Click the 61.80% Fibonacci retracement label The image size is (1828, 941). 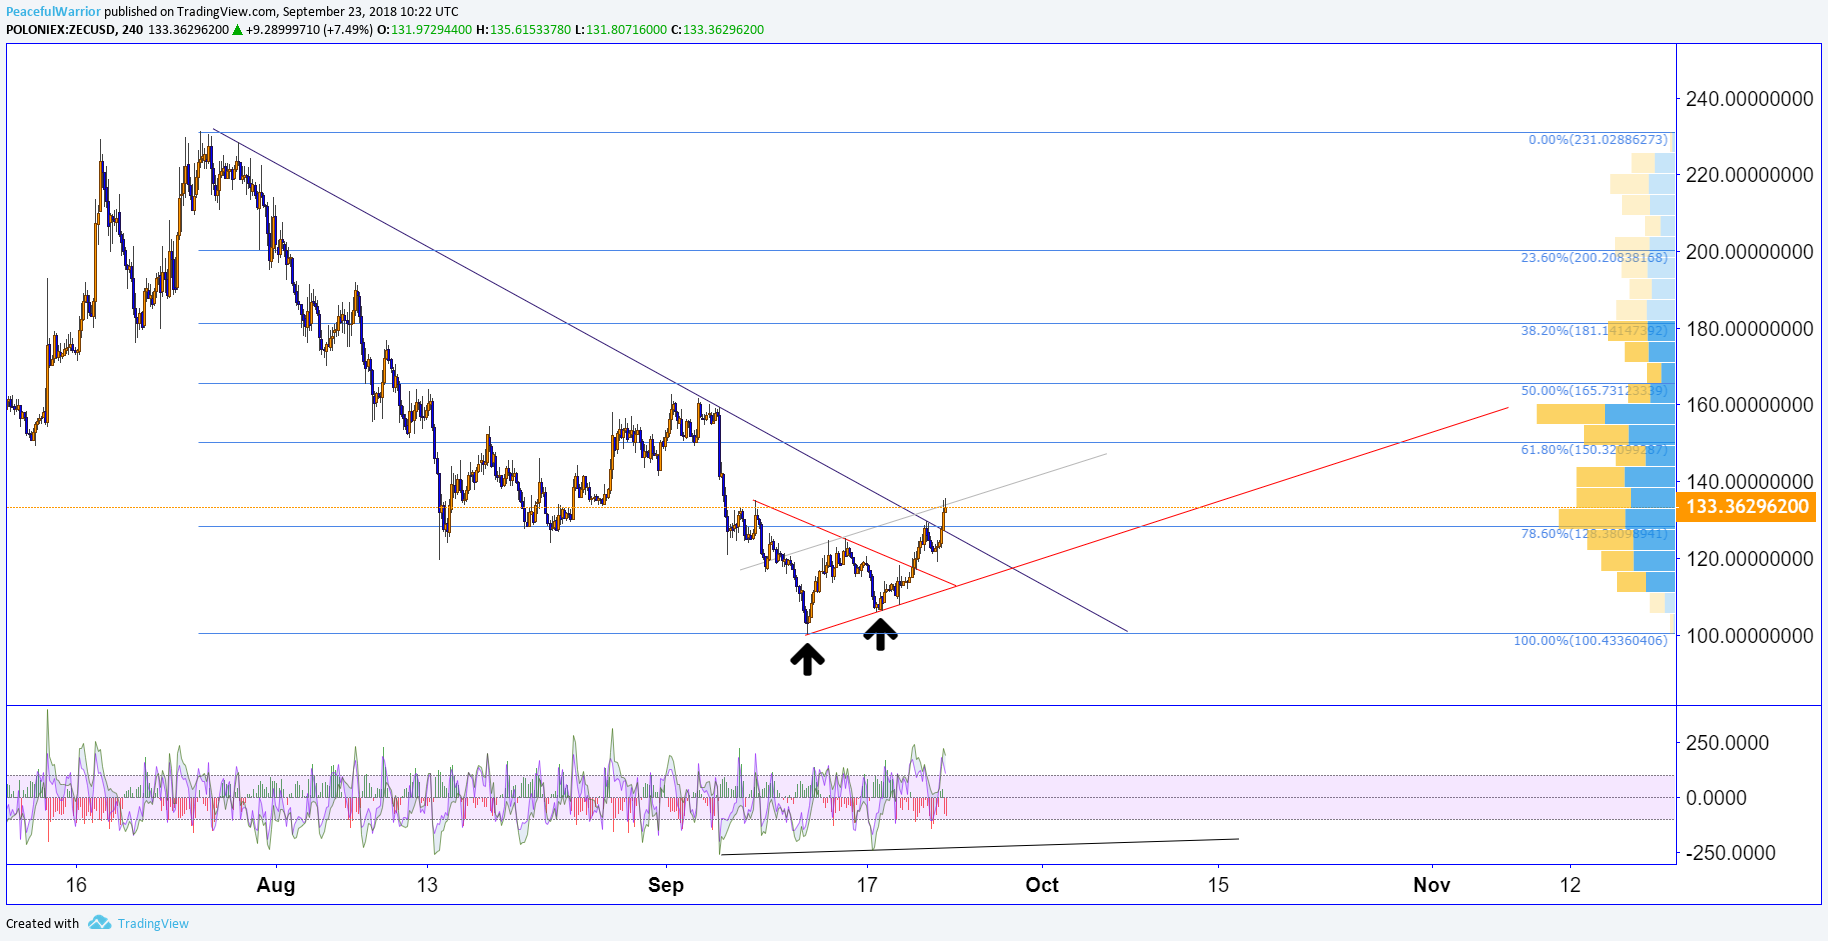[x=1594, y=450]
